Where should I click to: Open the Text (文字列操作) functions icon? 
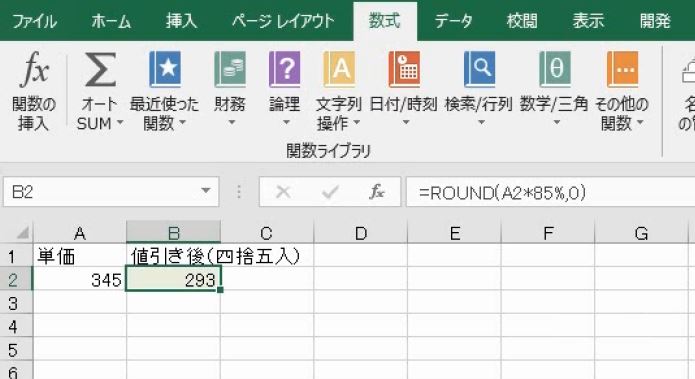pyautogui.click(x=339, y=69)
